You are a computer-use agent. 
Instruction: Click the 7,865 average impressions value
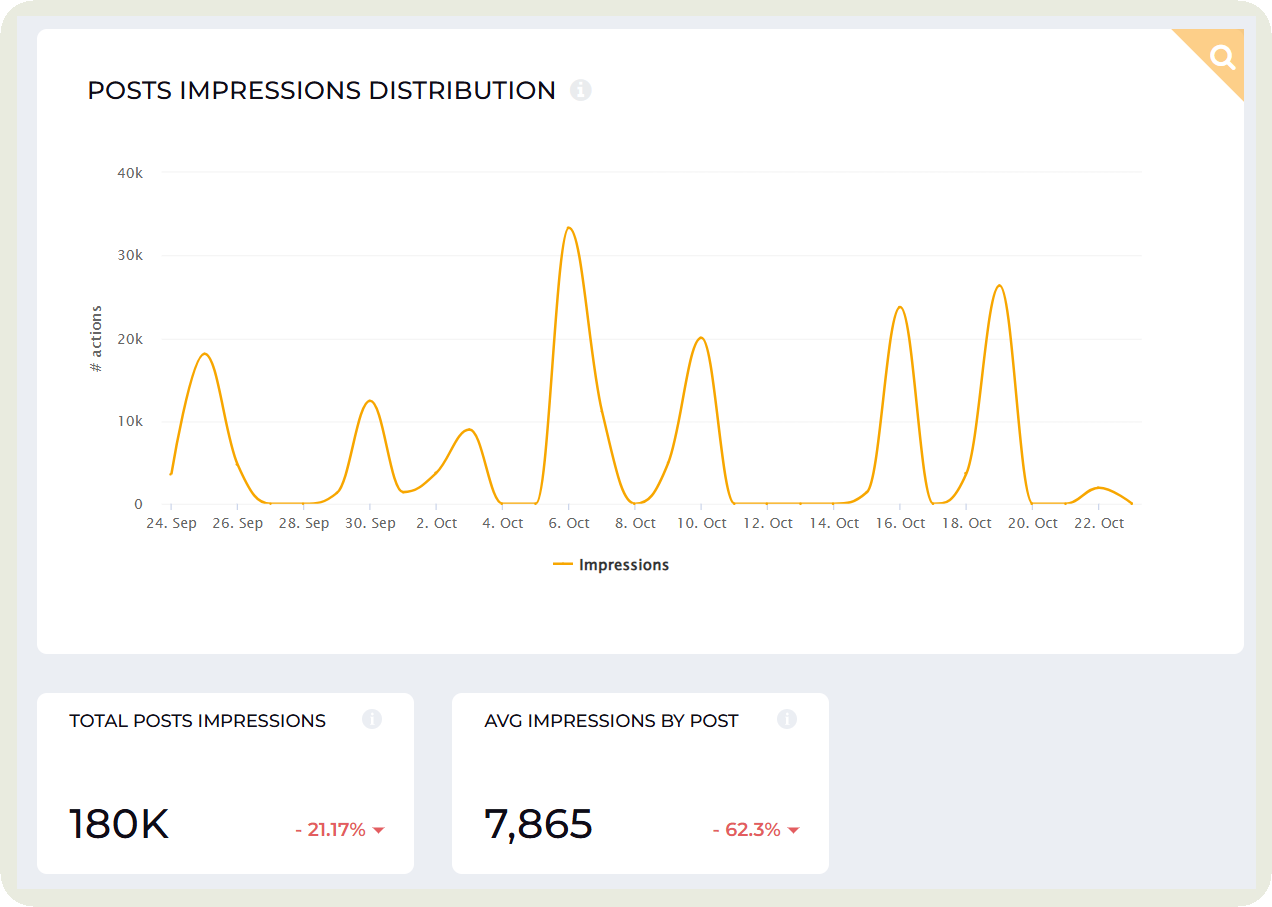538,823
